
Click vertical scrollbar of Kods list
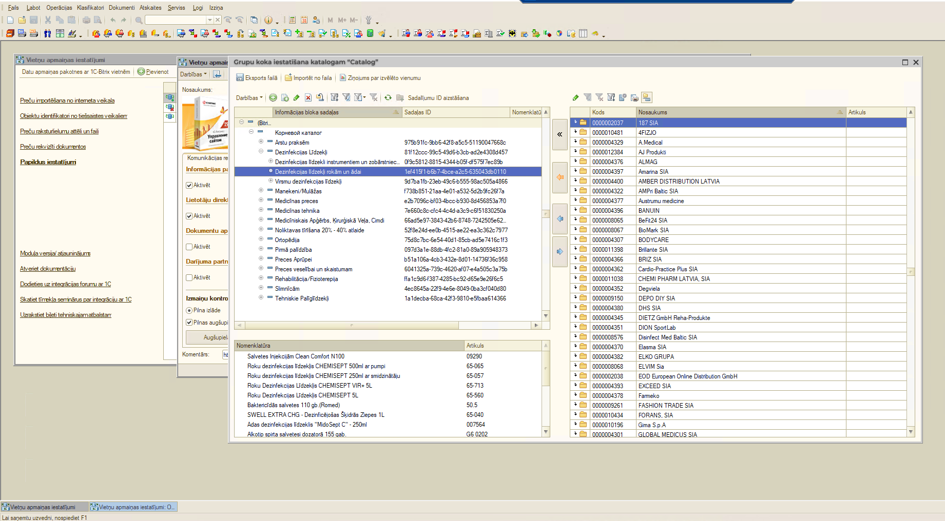[x=911, y=273]
